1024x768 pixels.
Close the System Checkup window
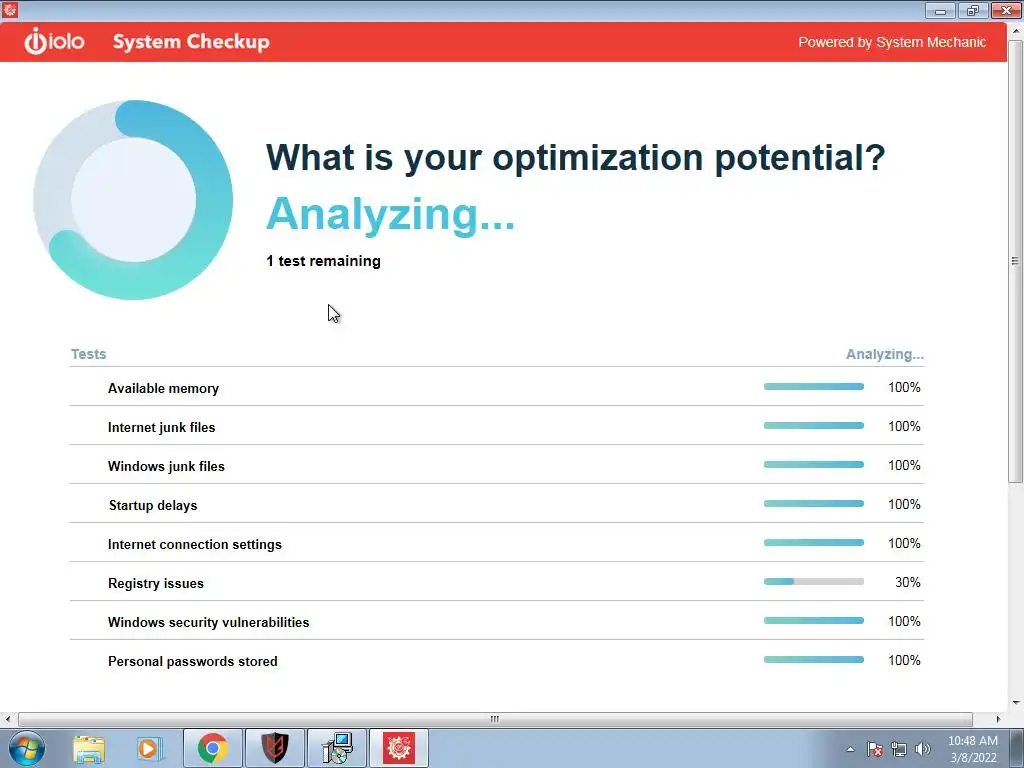click(x=1006, y=10)
